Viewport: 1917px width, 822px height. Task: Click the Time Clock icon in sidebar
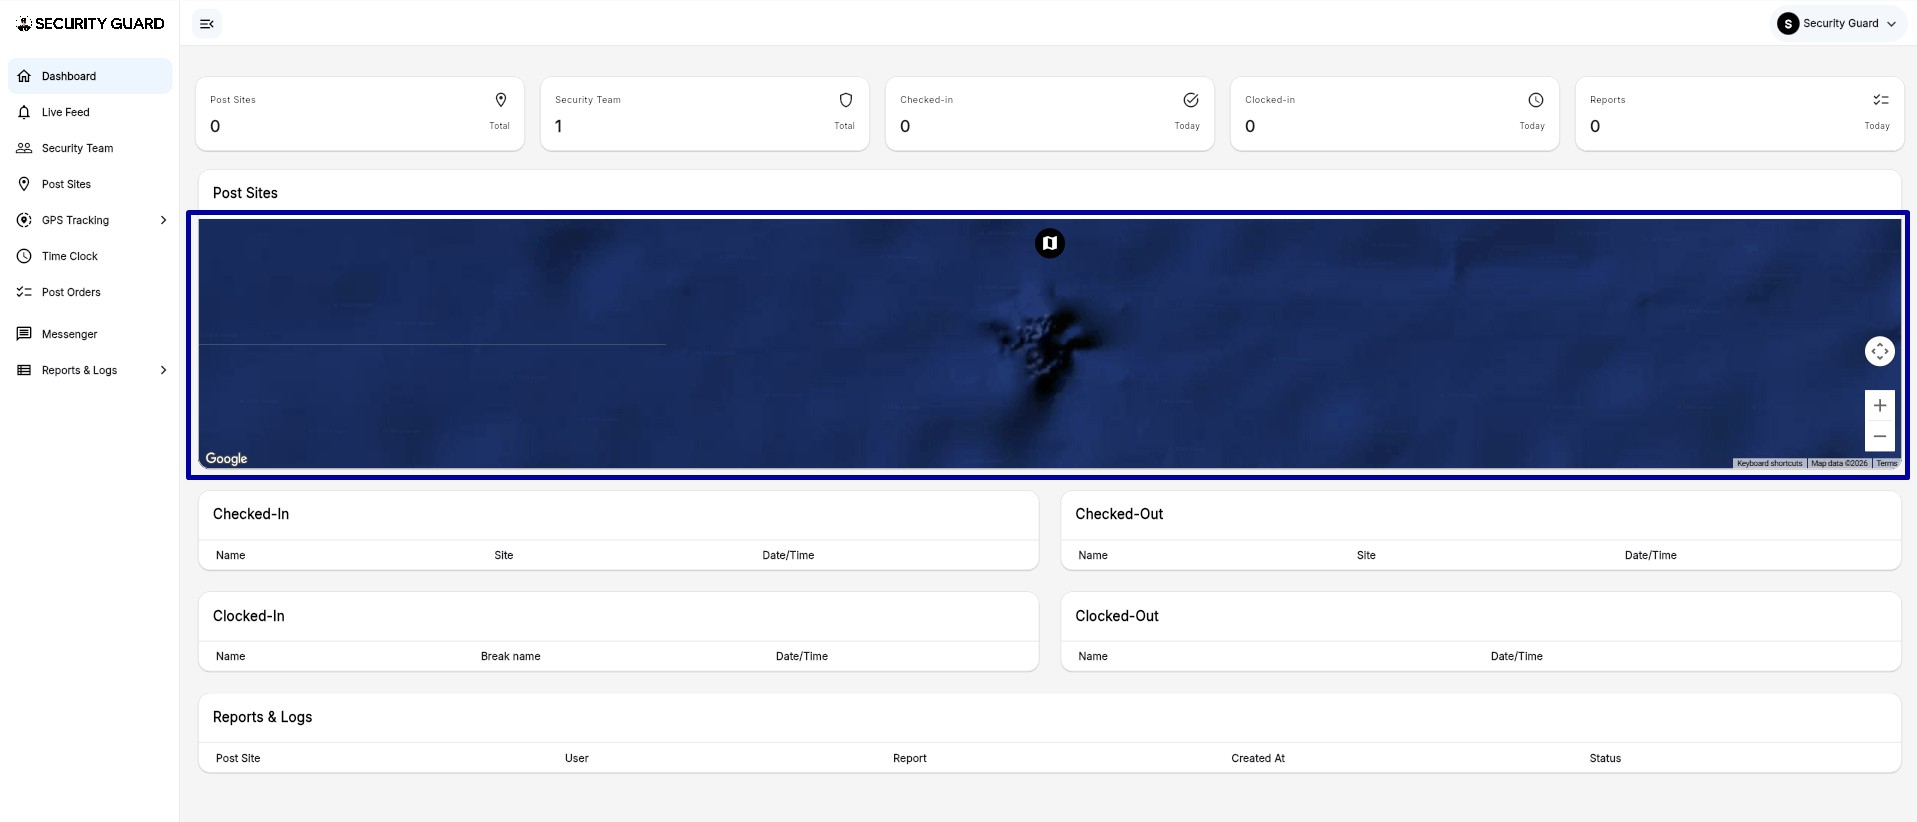(x=24, y=256)
